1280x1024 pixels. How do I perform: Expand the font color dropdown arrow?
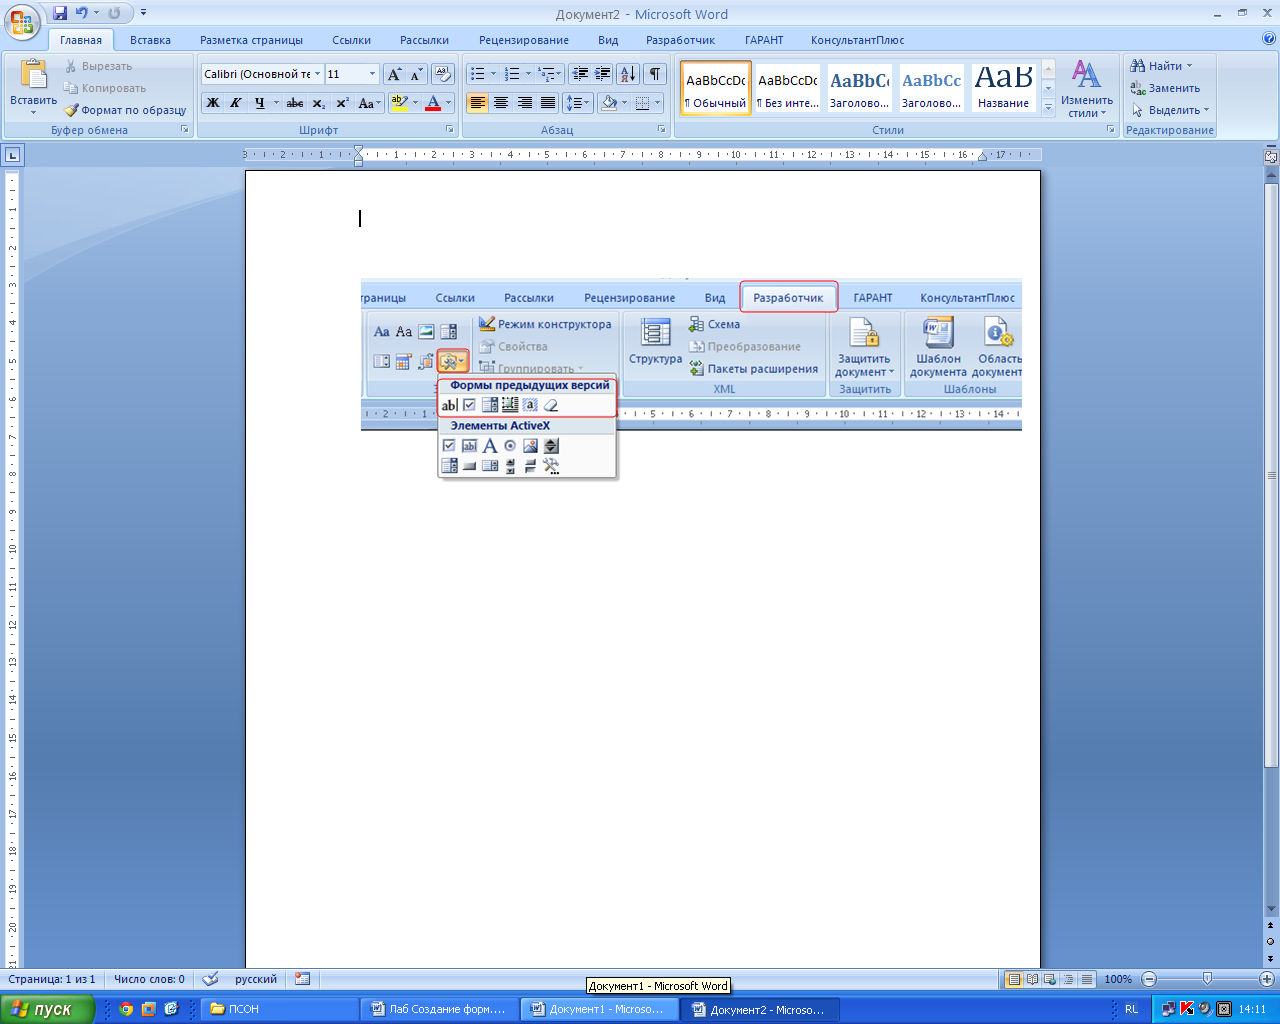pyautogui.click(x=449, y=102)
